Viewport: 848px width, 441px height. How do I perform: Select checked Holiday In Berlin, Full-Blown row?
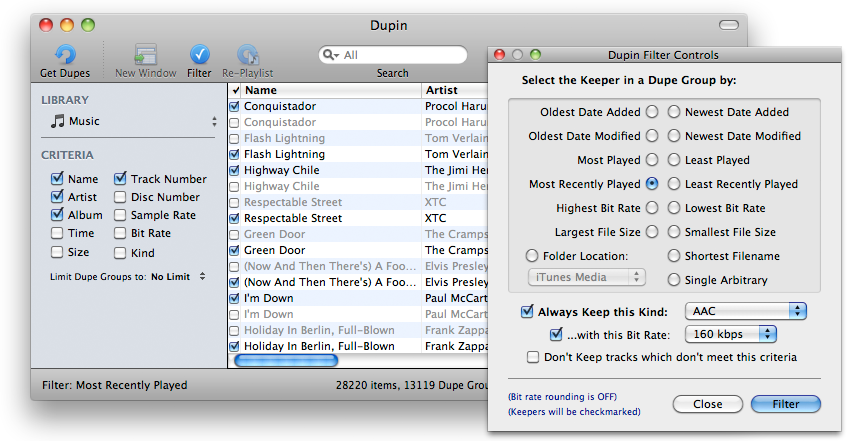click(358, 346)
